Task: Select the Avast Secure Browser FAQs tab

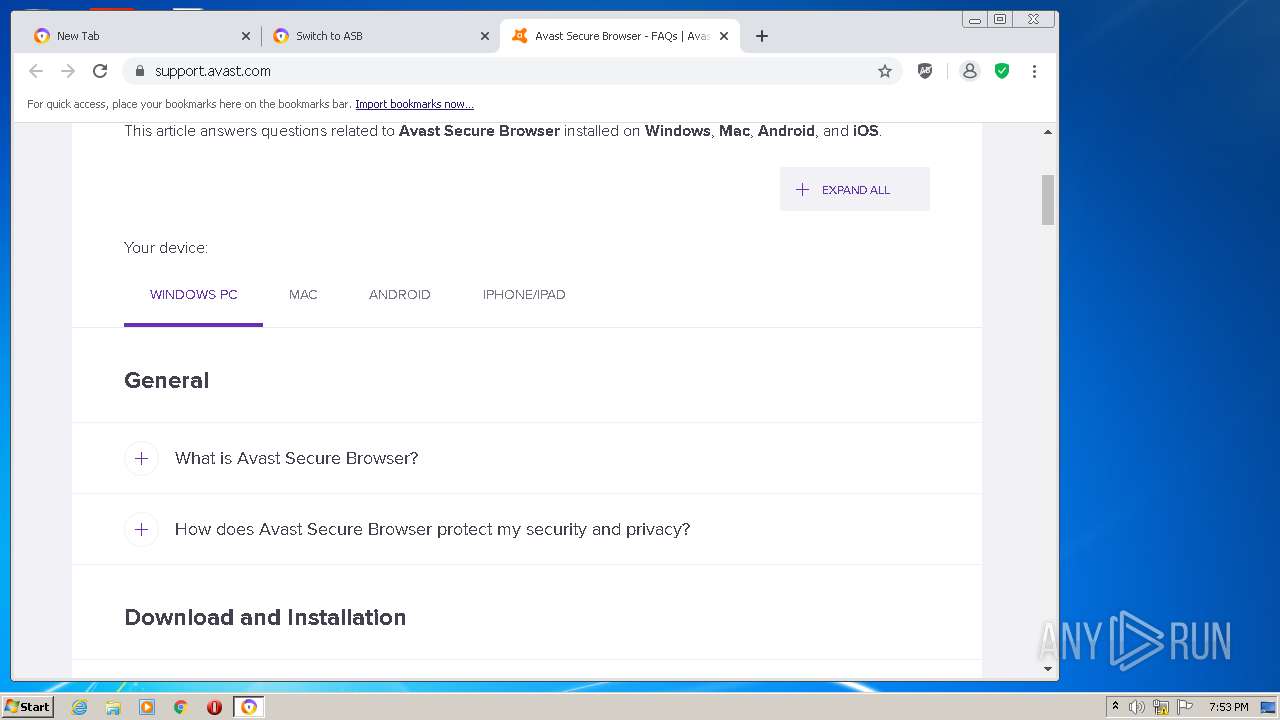Action: point(620,36)
